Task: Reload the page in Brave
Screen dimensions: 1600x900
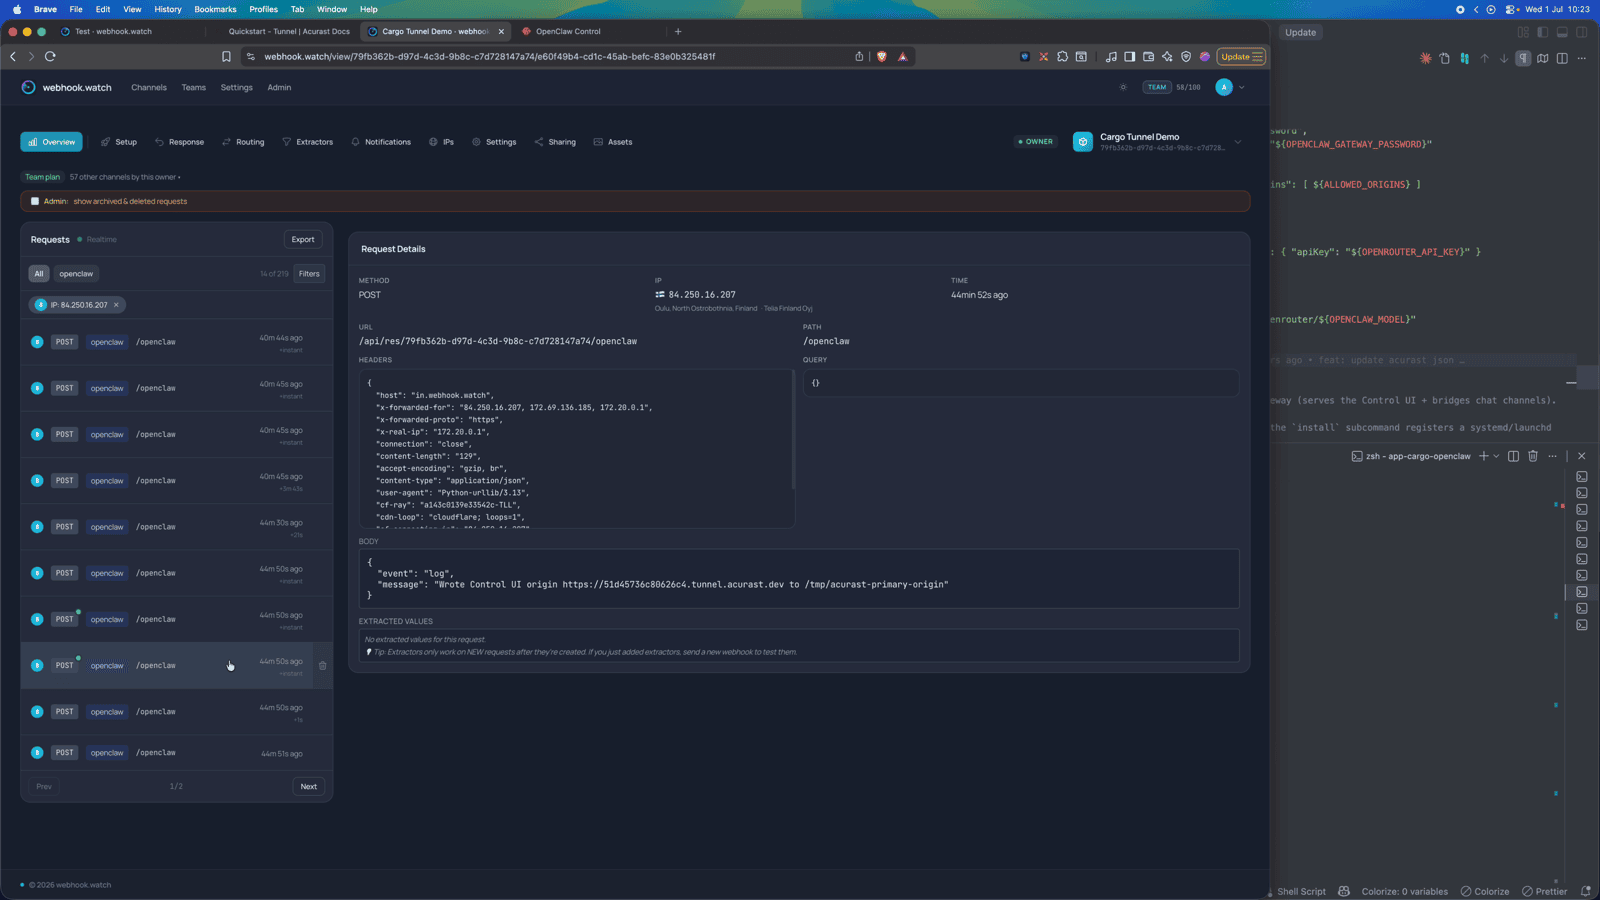Action: 50,57
